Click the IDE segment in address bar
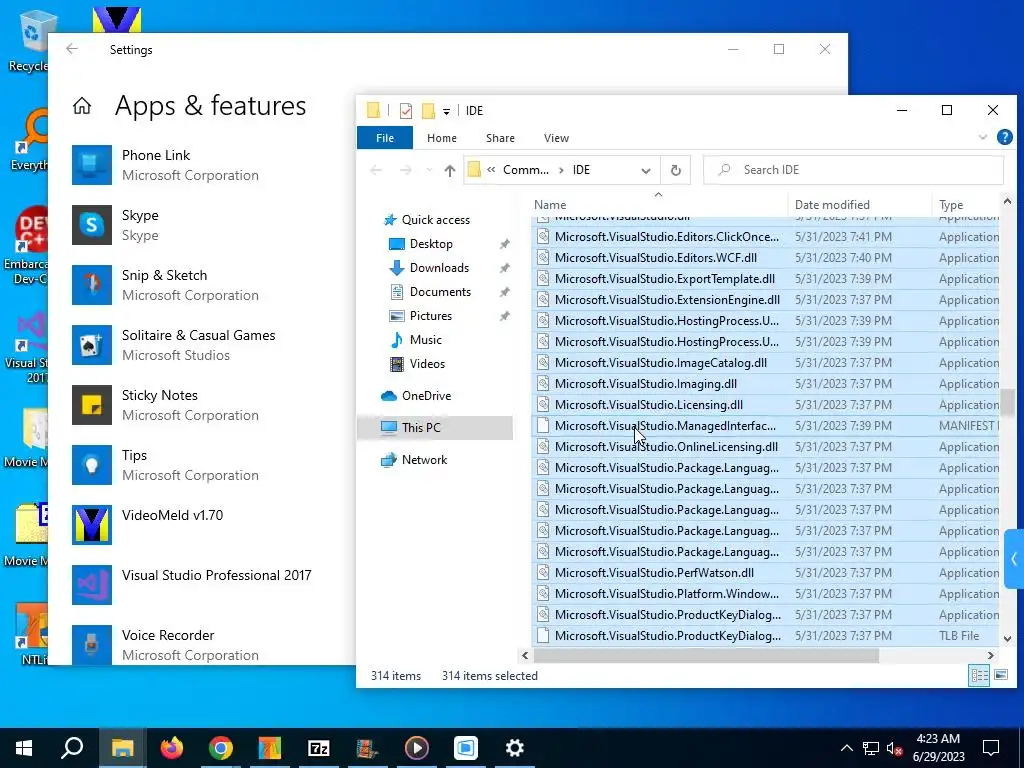 [581, 170]
